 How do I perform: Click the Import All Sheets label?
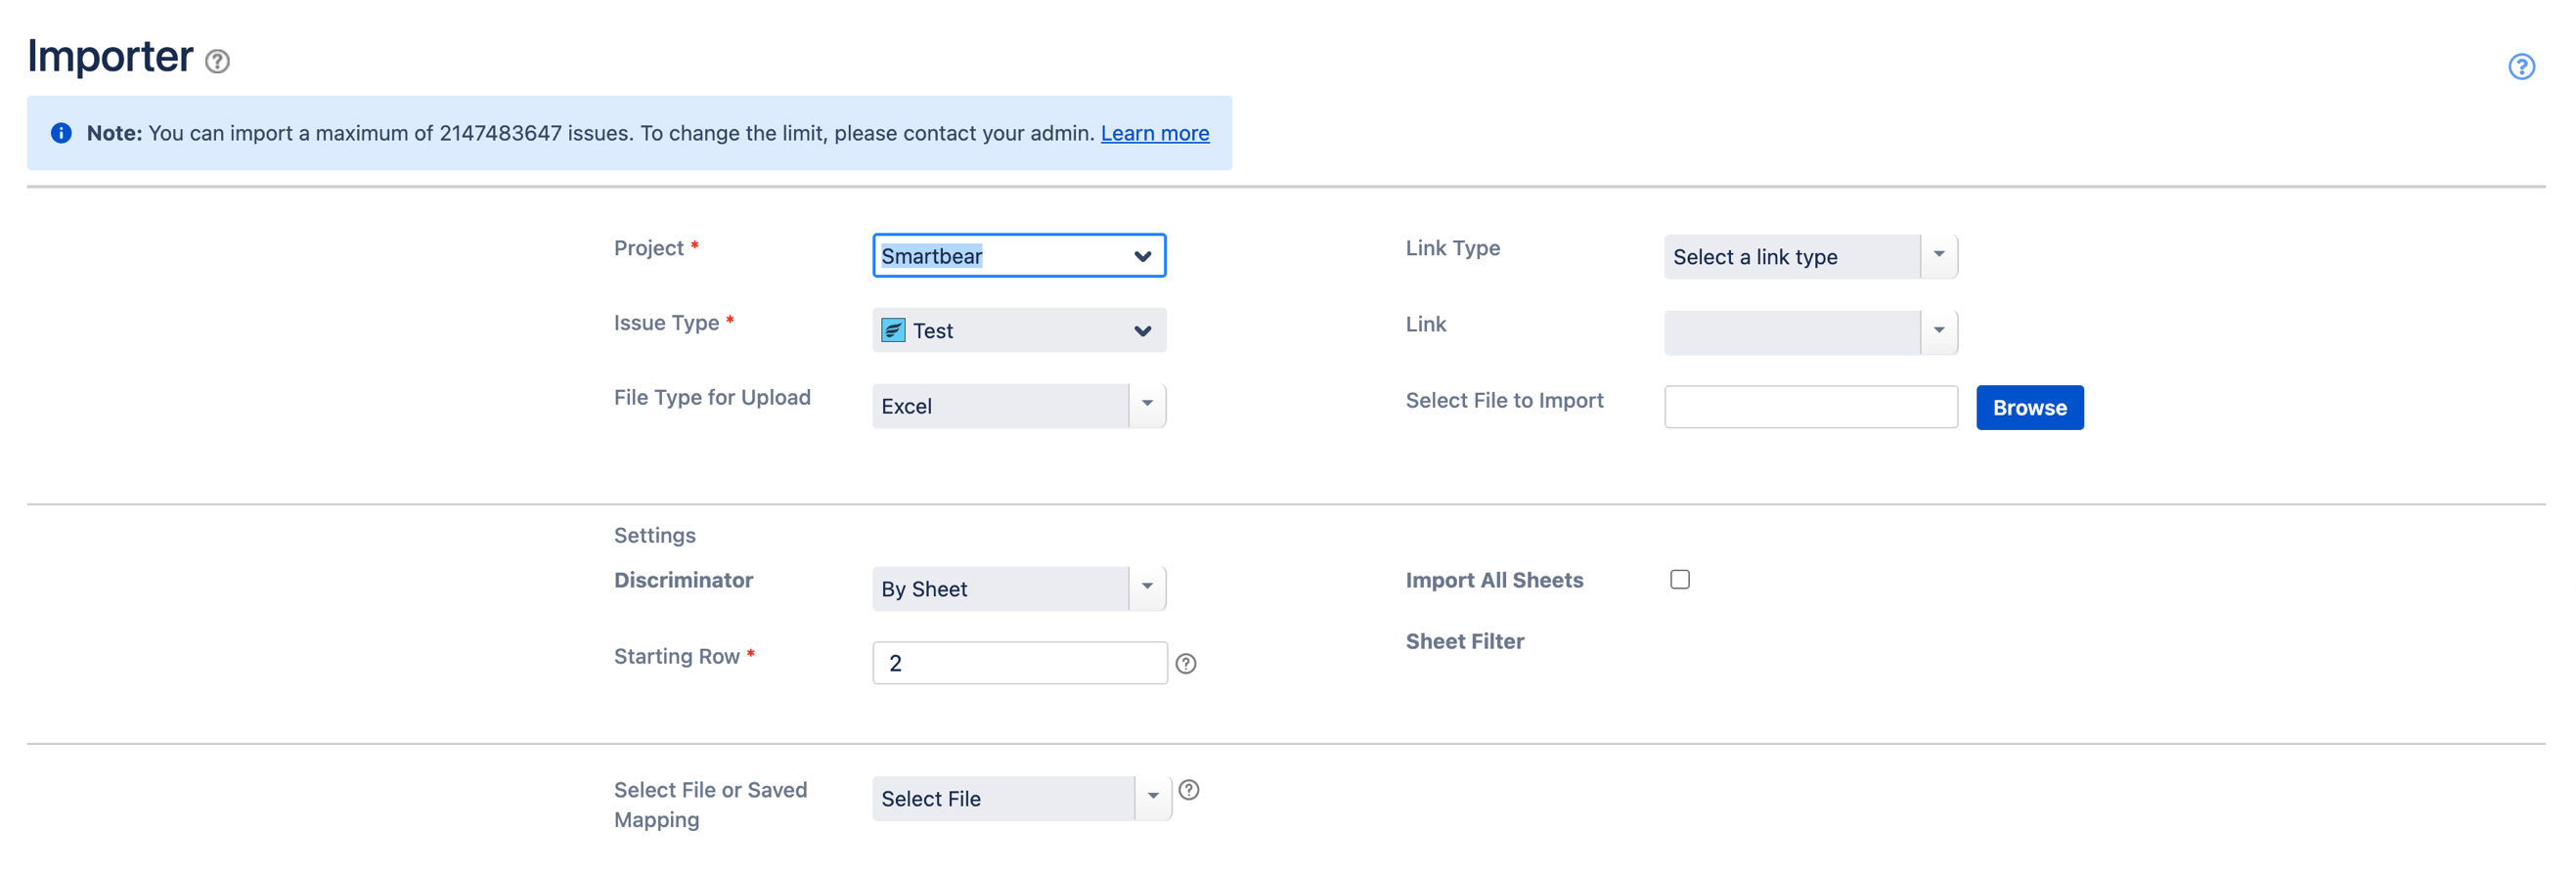[x=1494, y=580]
